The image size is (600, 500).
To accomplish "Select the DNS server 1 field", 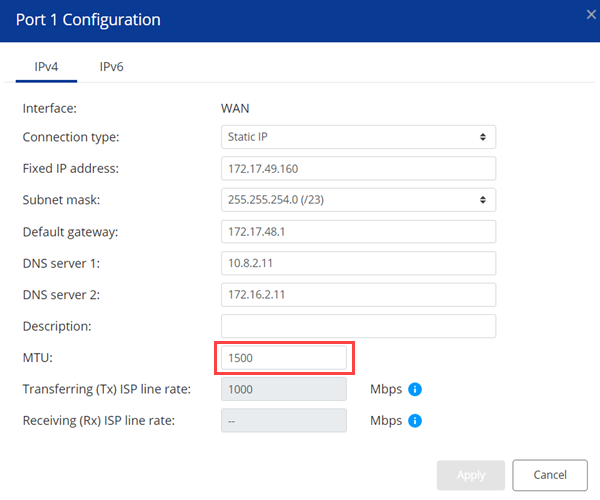I will tap(358, 263).
